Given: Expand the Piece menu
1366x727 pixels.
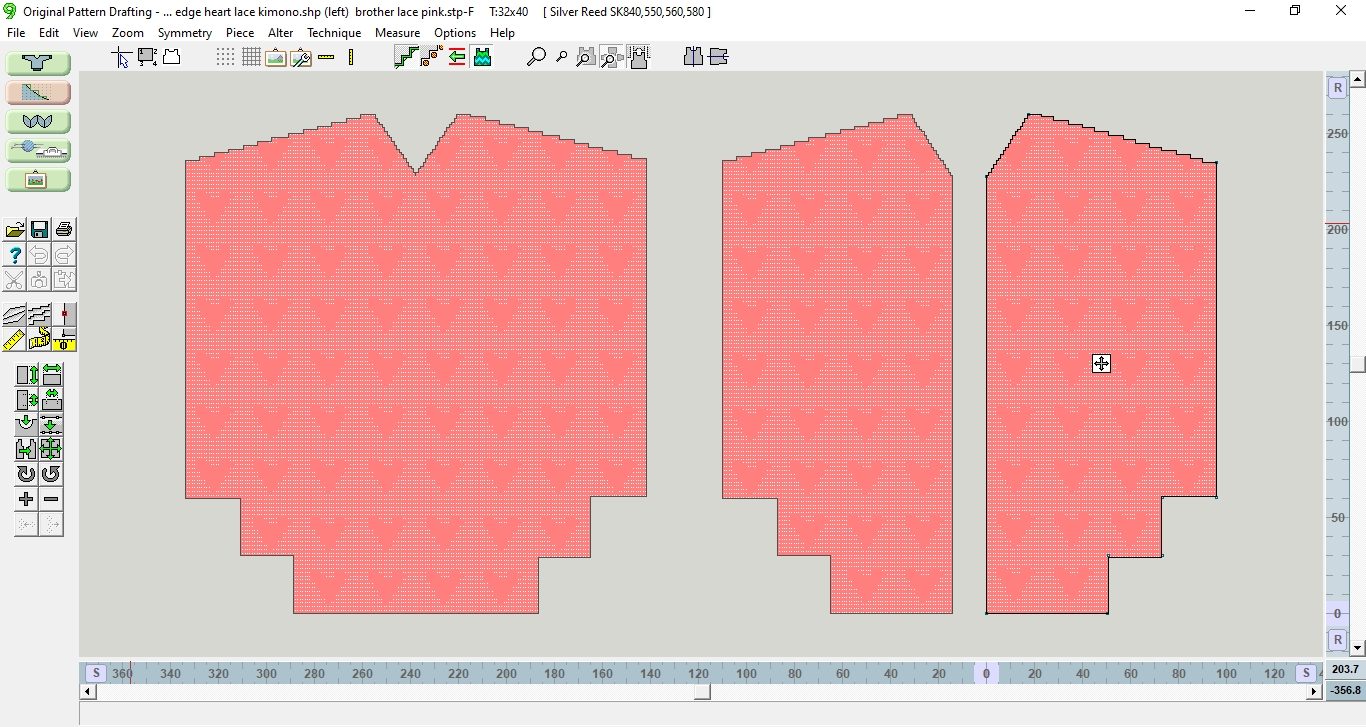Looking at the screenshot, I should coord(240,33).
